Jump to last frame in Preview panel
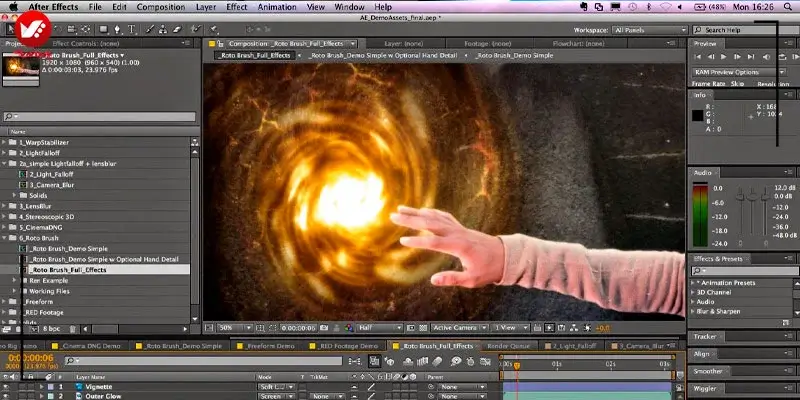 click(751, 57)
